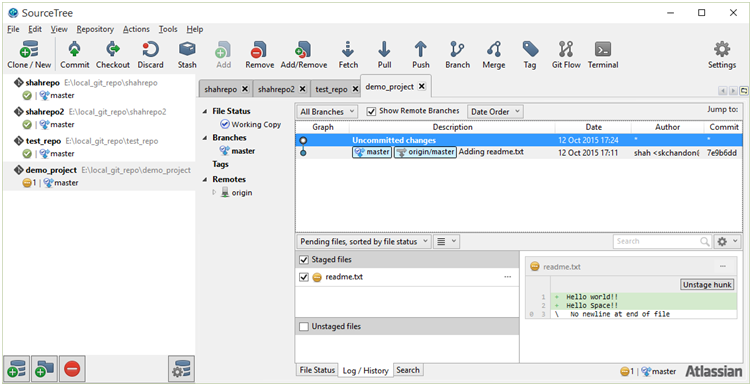The height and width of the screenshot is (386, 752).
Task: Open the Actions menu
Action: click(136, 29)
